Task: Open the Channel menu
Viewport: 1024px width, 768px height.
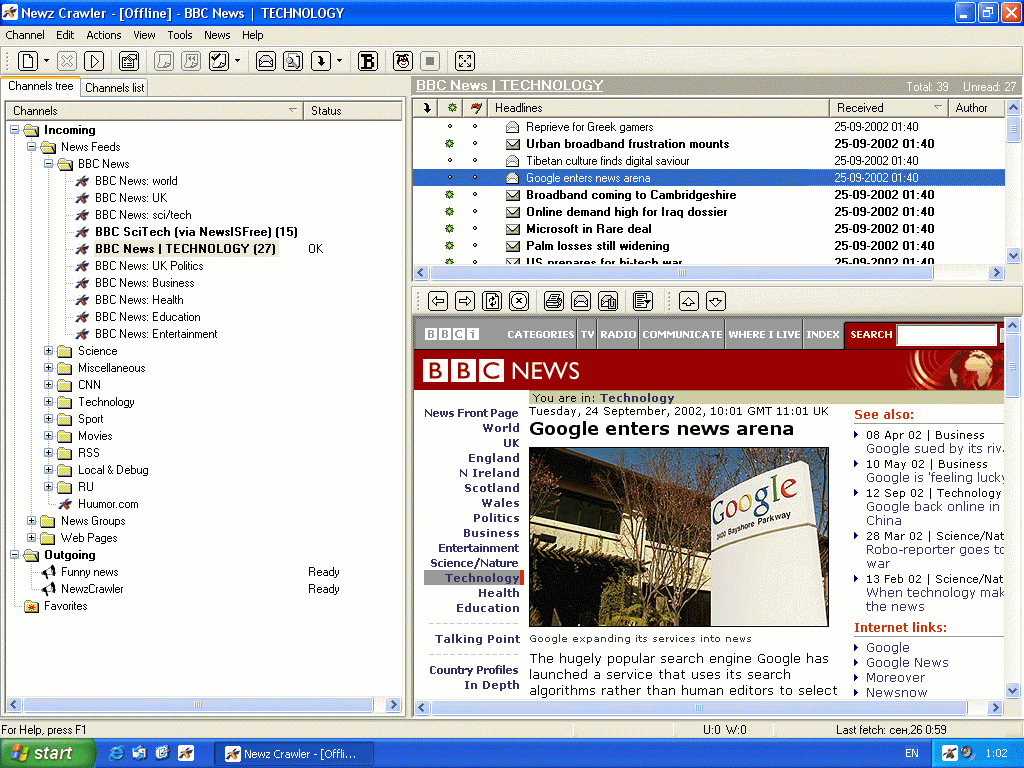Action: tap(25, 35)
